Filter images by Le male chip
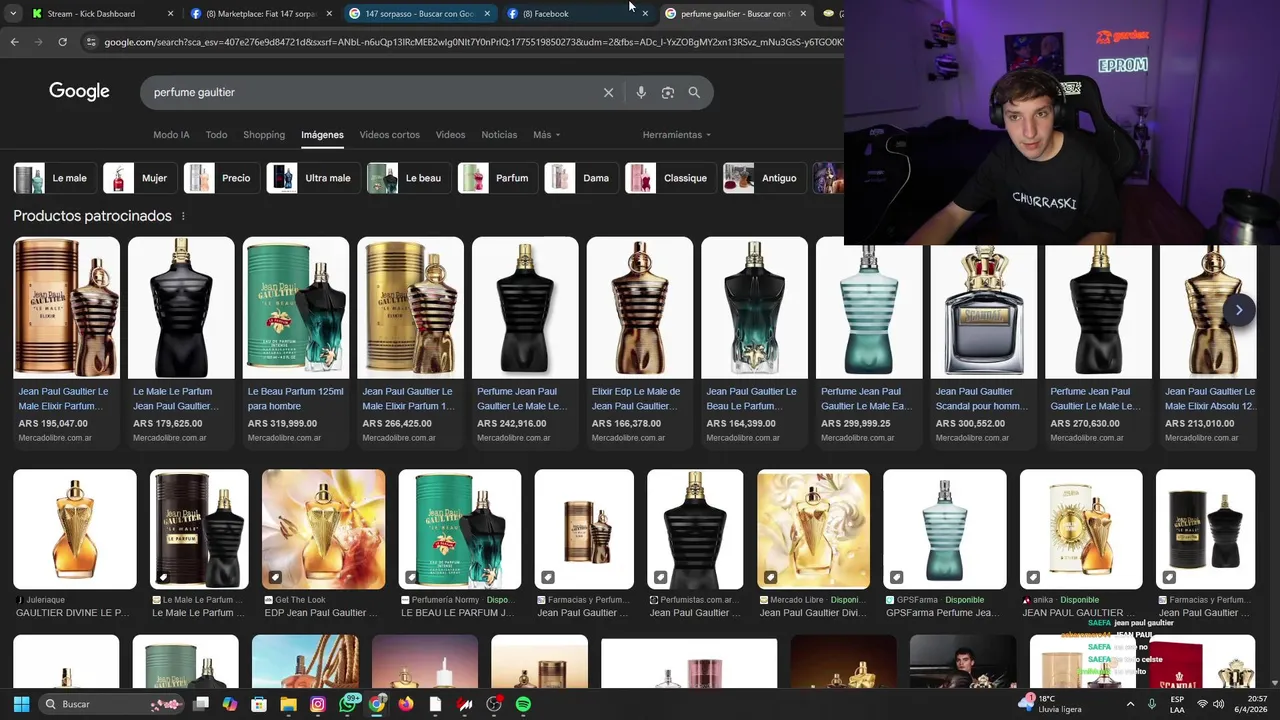The width and height of the screenshot is (1280, 720). [x=53, y=178]
